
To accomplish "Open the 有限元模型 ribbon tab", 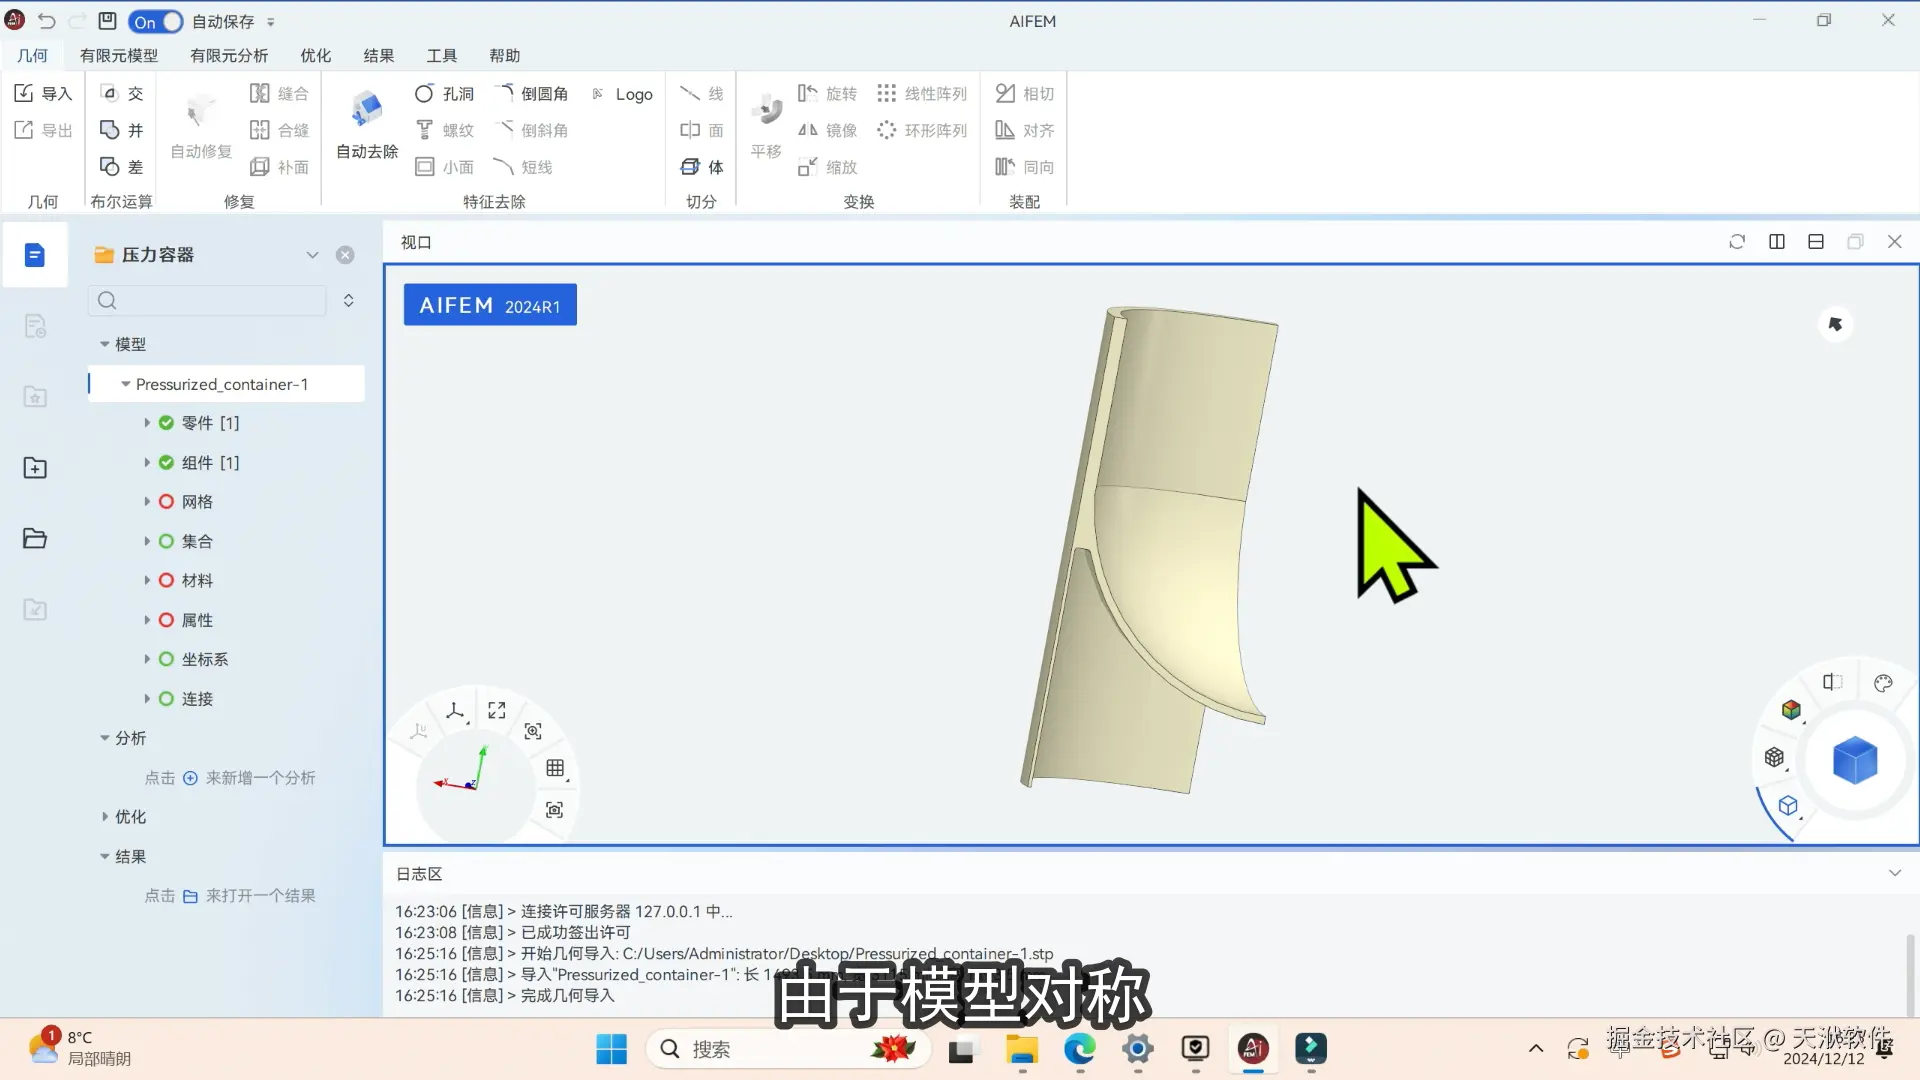I will [119, 56].
